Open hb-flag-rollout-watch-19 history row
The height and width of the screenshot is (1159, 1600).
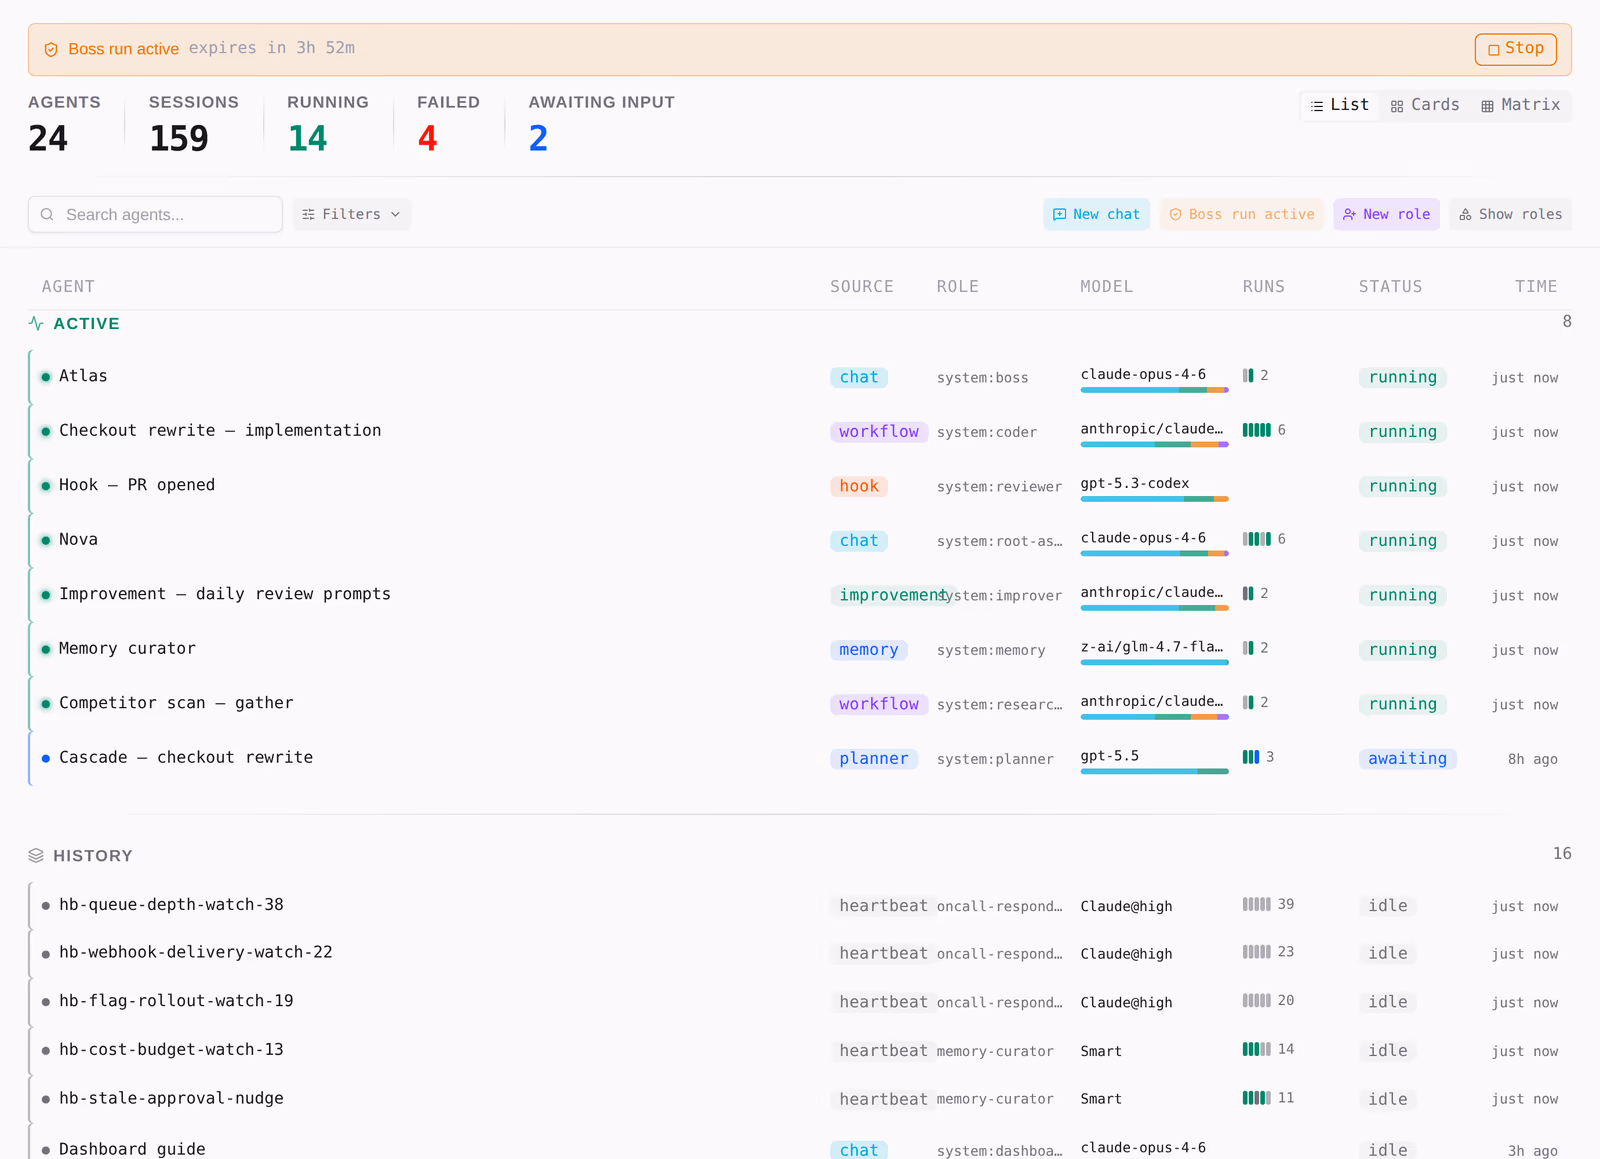pyautogui.click(x=800, y=1001)
